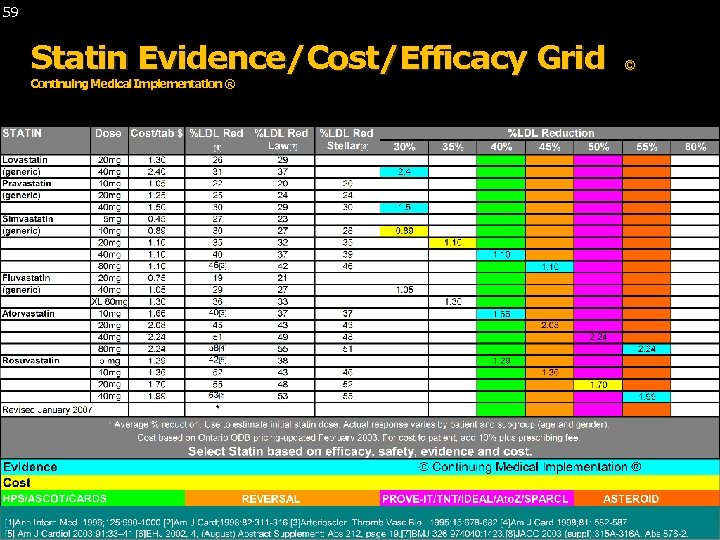The width and height of the screenshot is (720, 540).
Task: Click the 2.24 cell in the magenta 50% column
Action: click(598, 337)
